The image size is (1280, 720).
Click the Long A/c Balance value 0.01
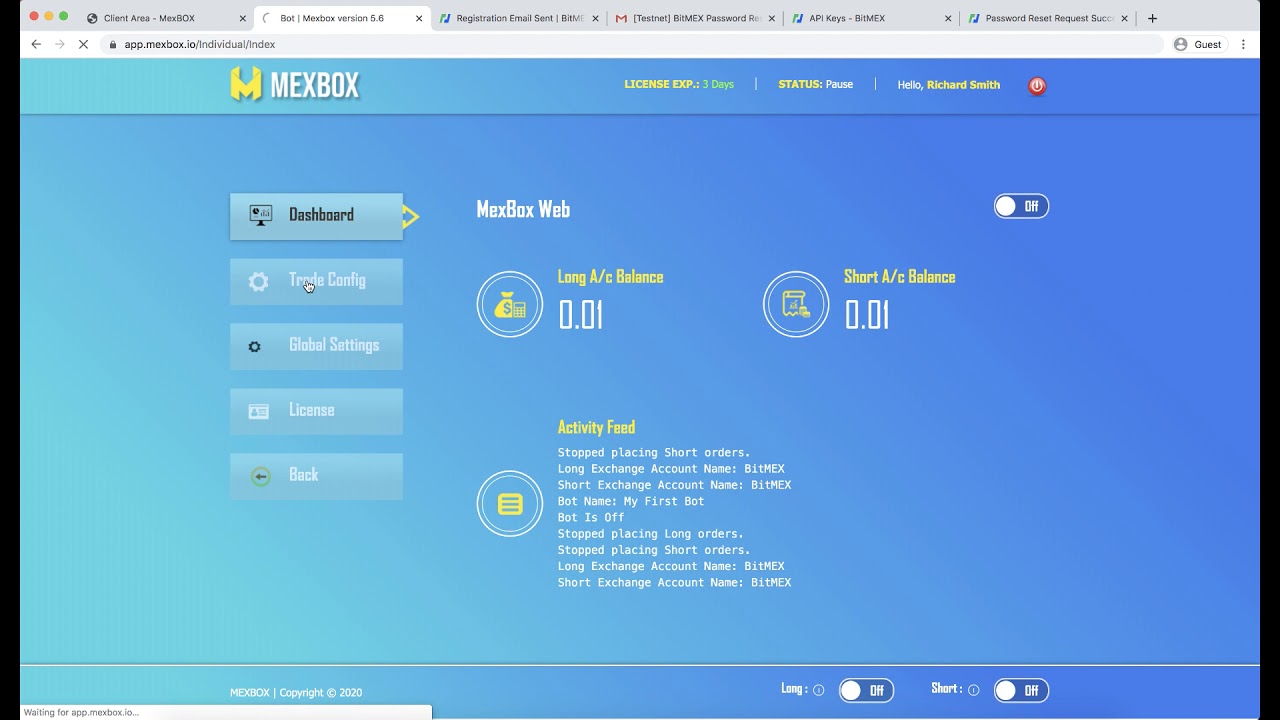point(581,315)
